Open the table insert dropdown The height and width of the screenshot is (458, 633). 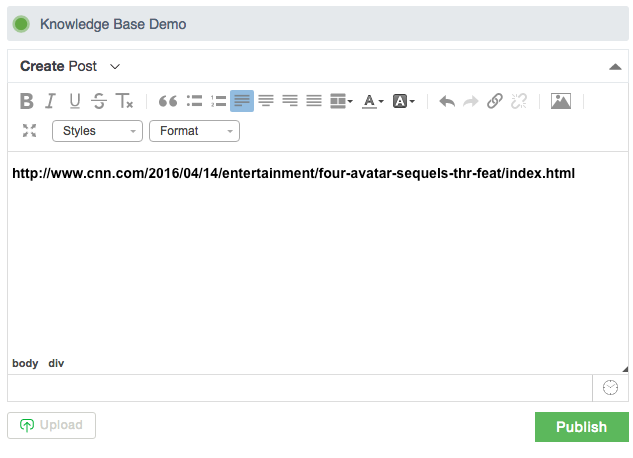[341, 101]
